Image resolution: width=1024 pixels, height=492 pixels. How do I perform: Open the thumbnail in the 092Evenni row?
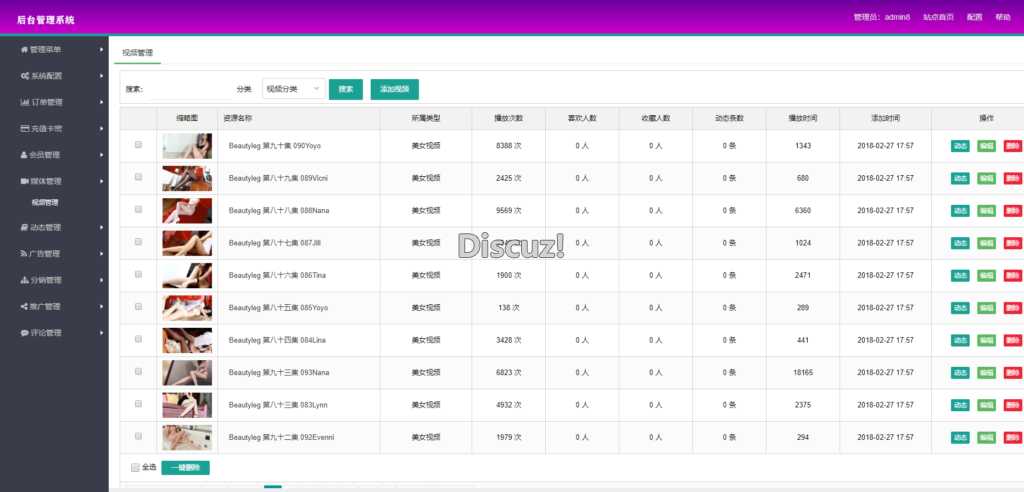click(187, 437)
